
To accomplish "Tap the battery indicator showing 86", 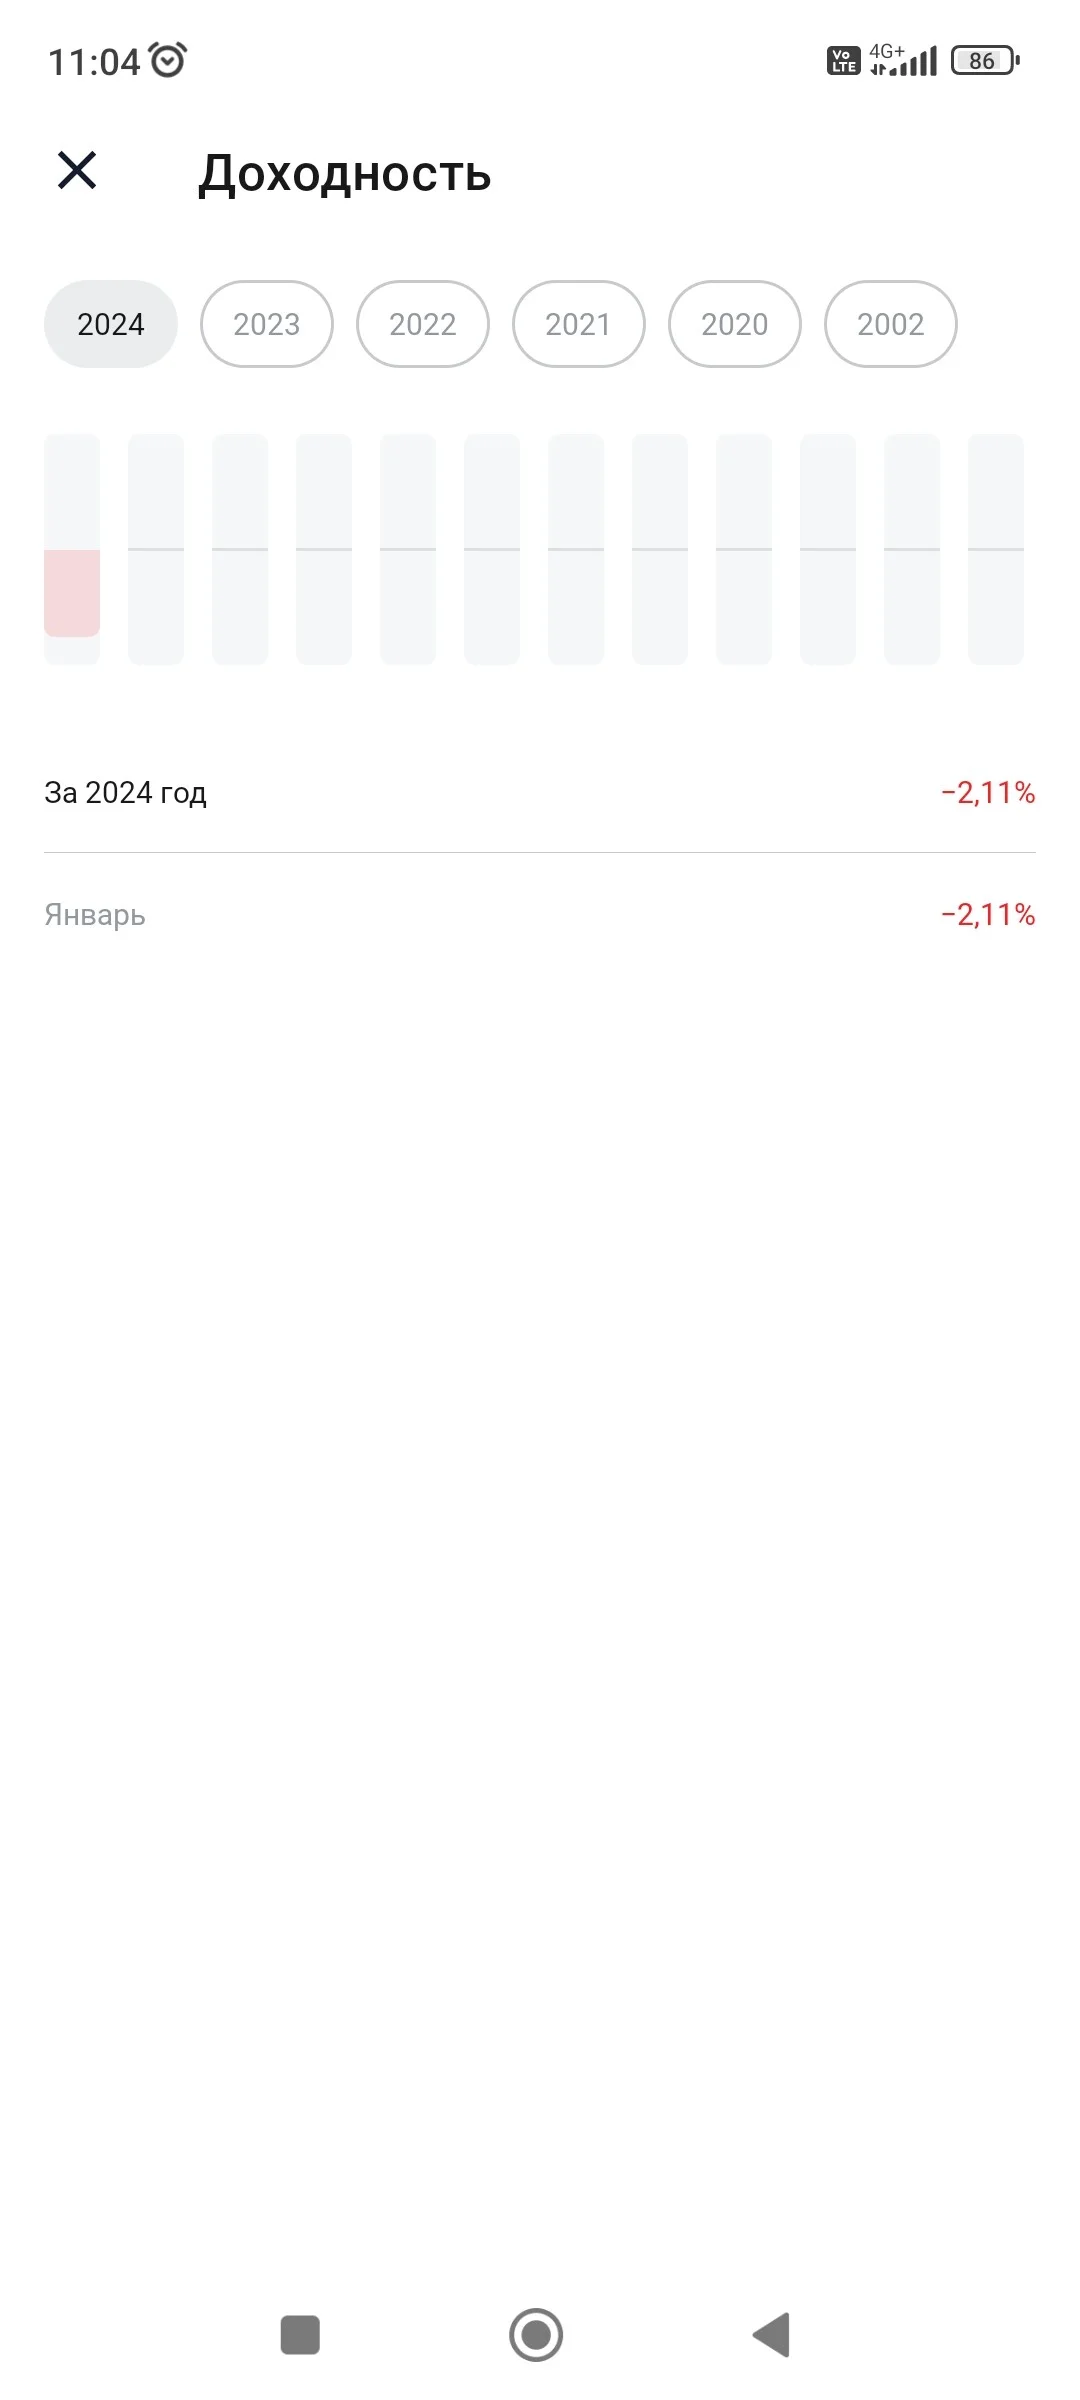I will pos(985,61).
